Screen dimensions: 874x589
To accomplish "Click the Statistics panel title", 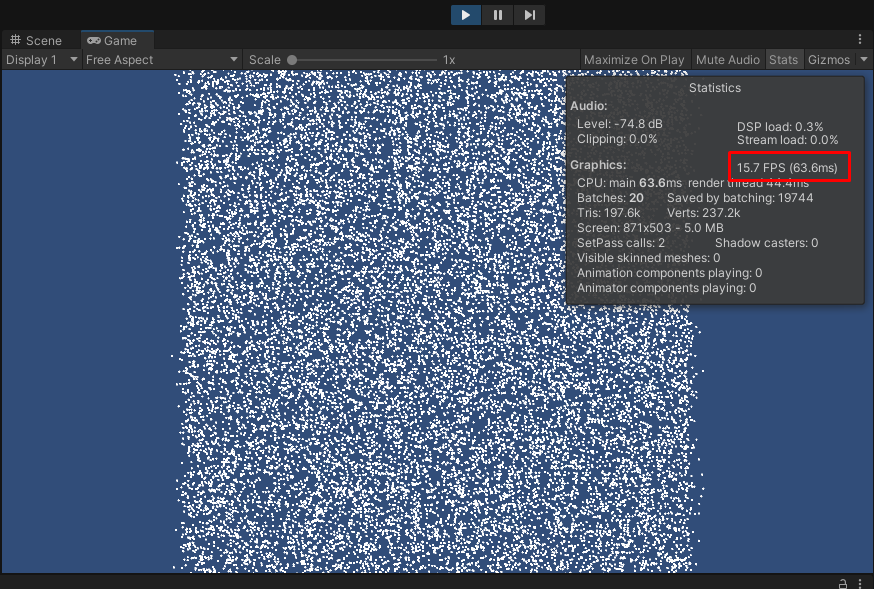I will tap(715, 88).
